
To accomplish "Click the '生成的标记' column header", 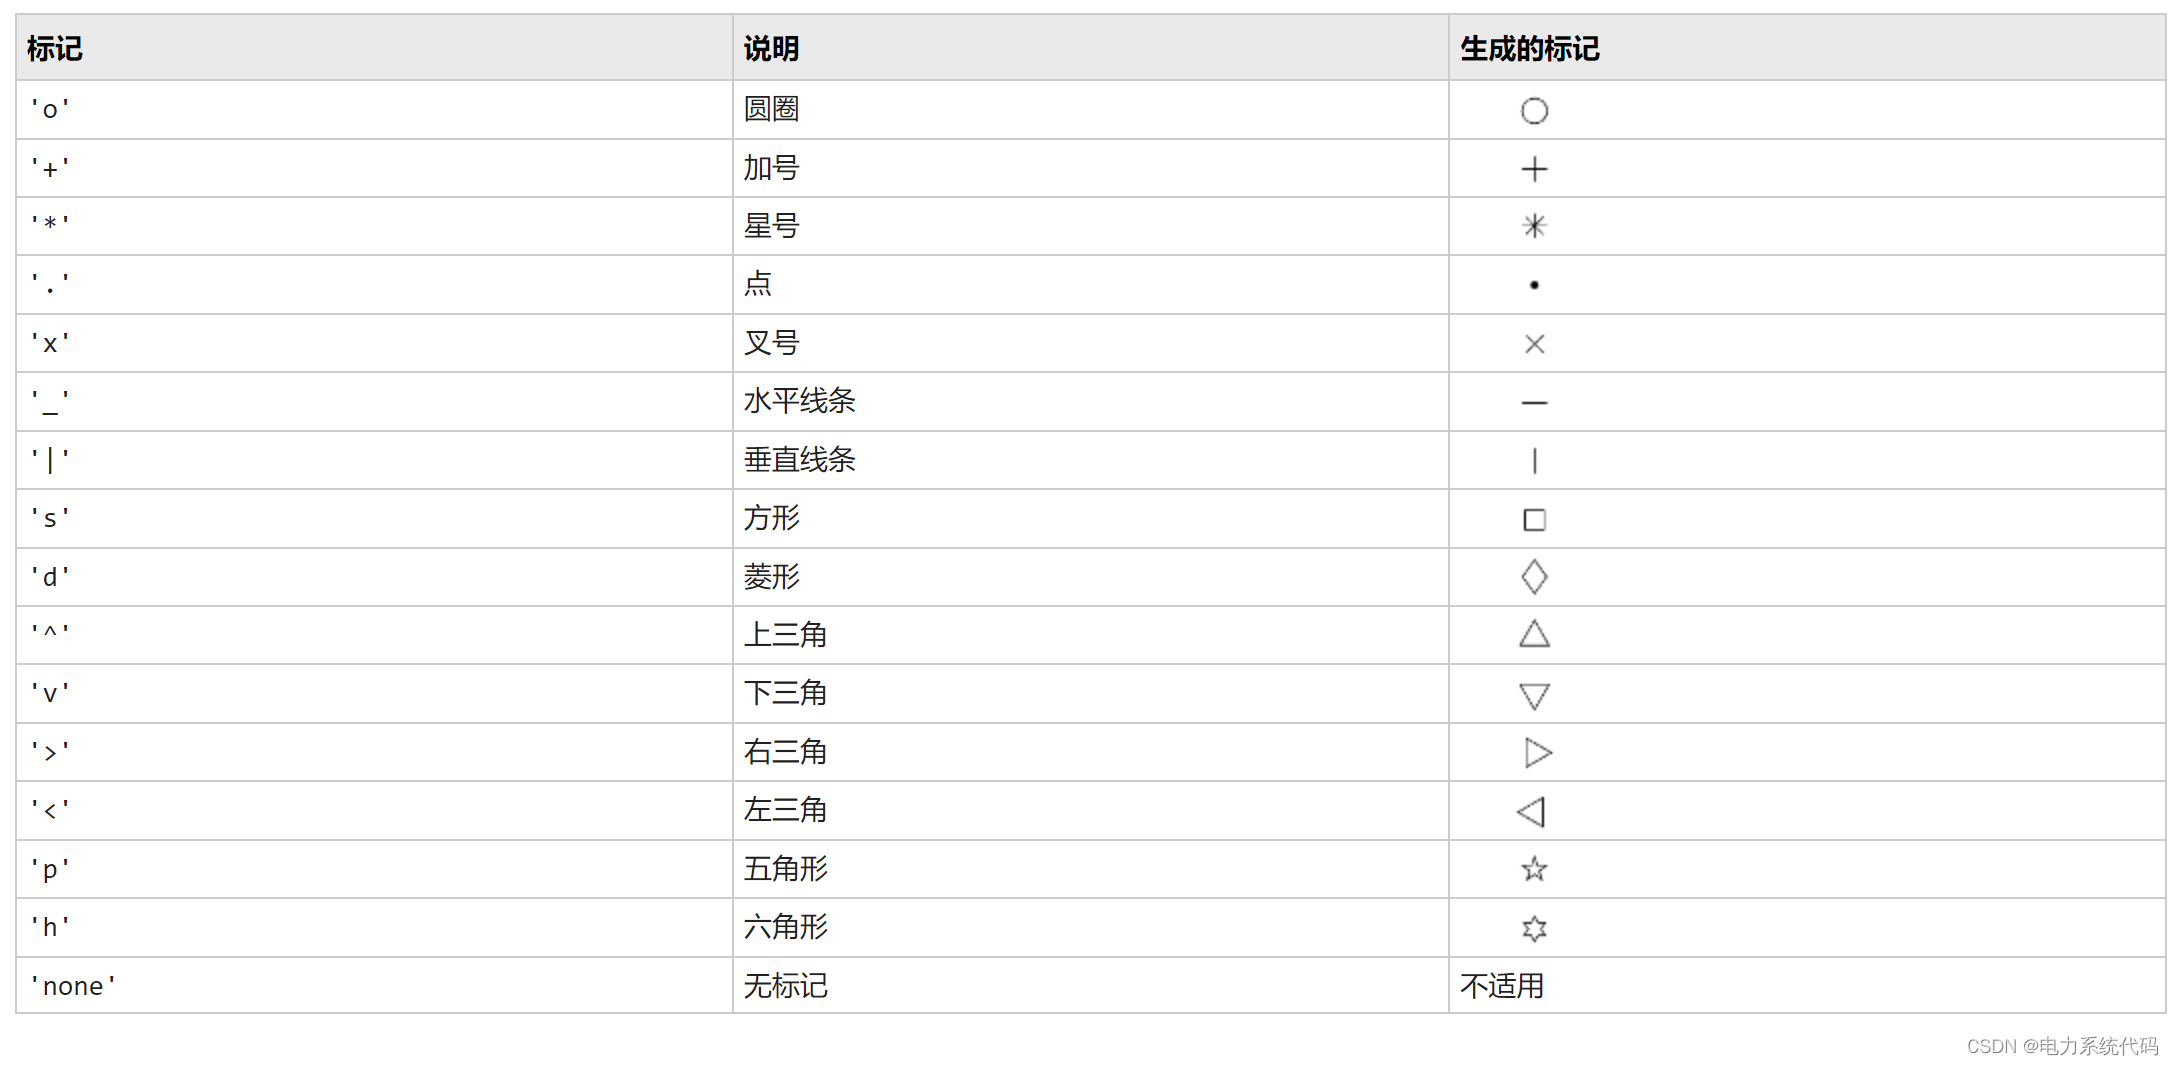I will coord(1529,49).
